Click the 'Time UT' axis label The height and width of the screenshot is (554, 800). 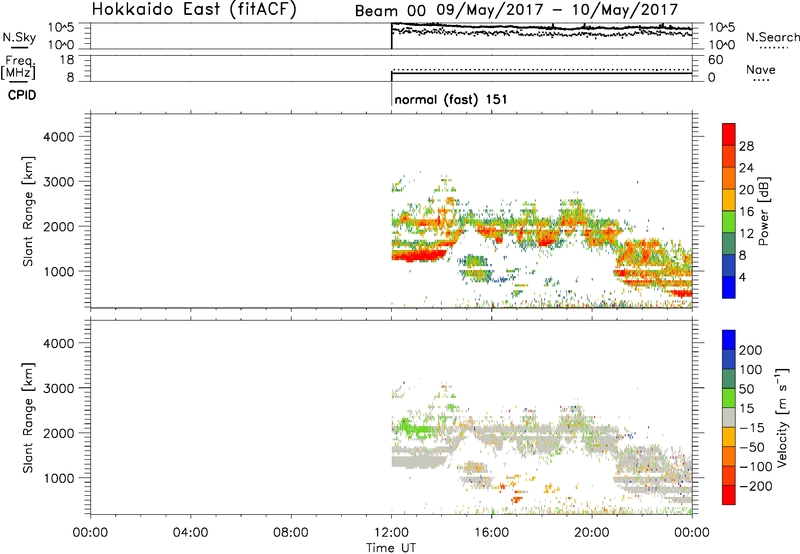(391, 548)
